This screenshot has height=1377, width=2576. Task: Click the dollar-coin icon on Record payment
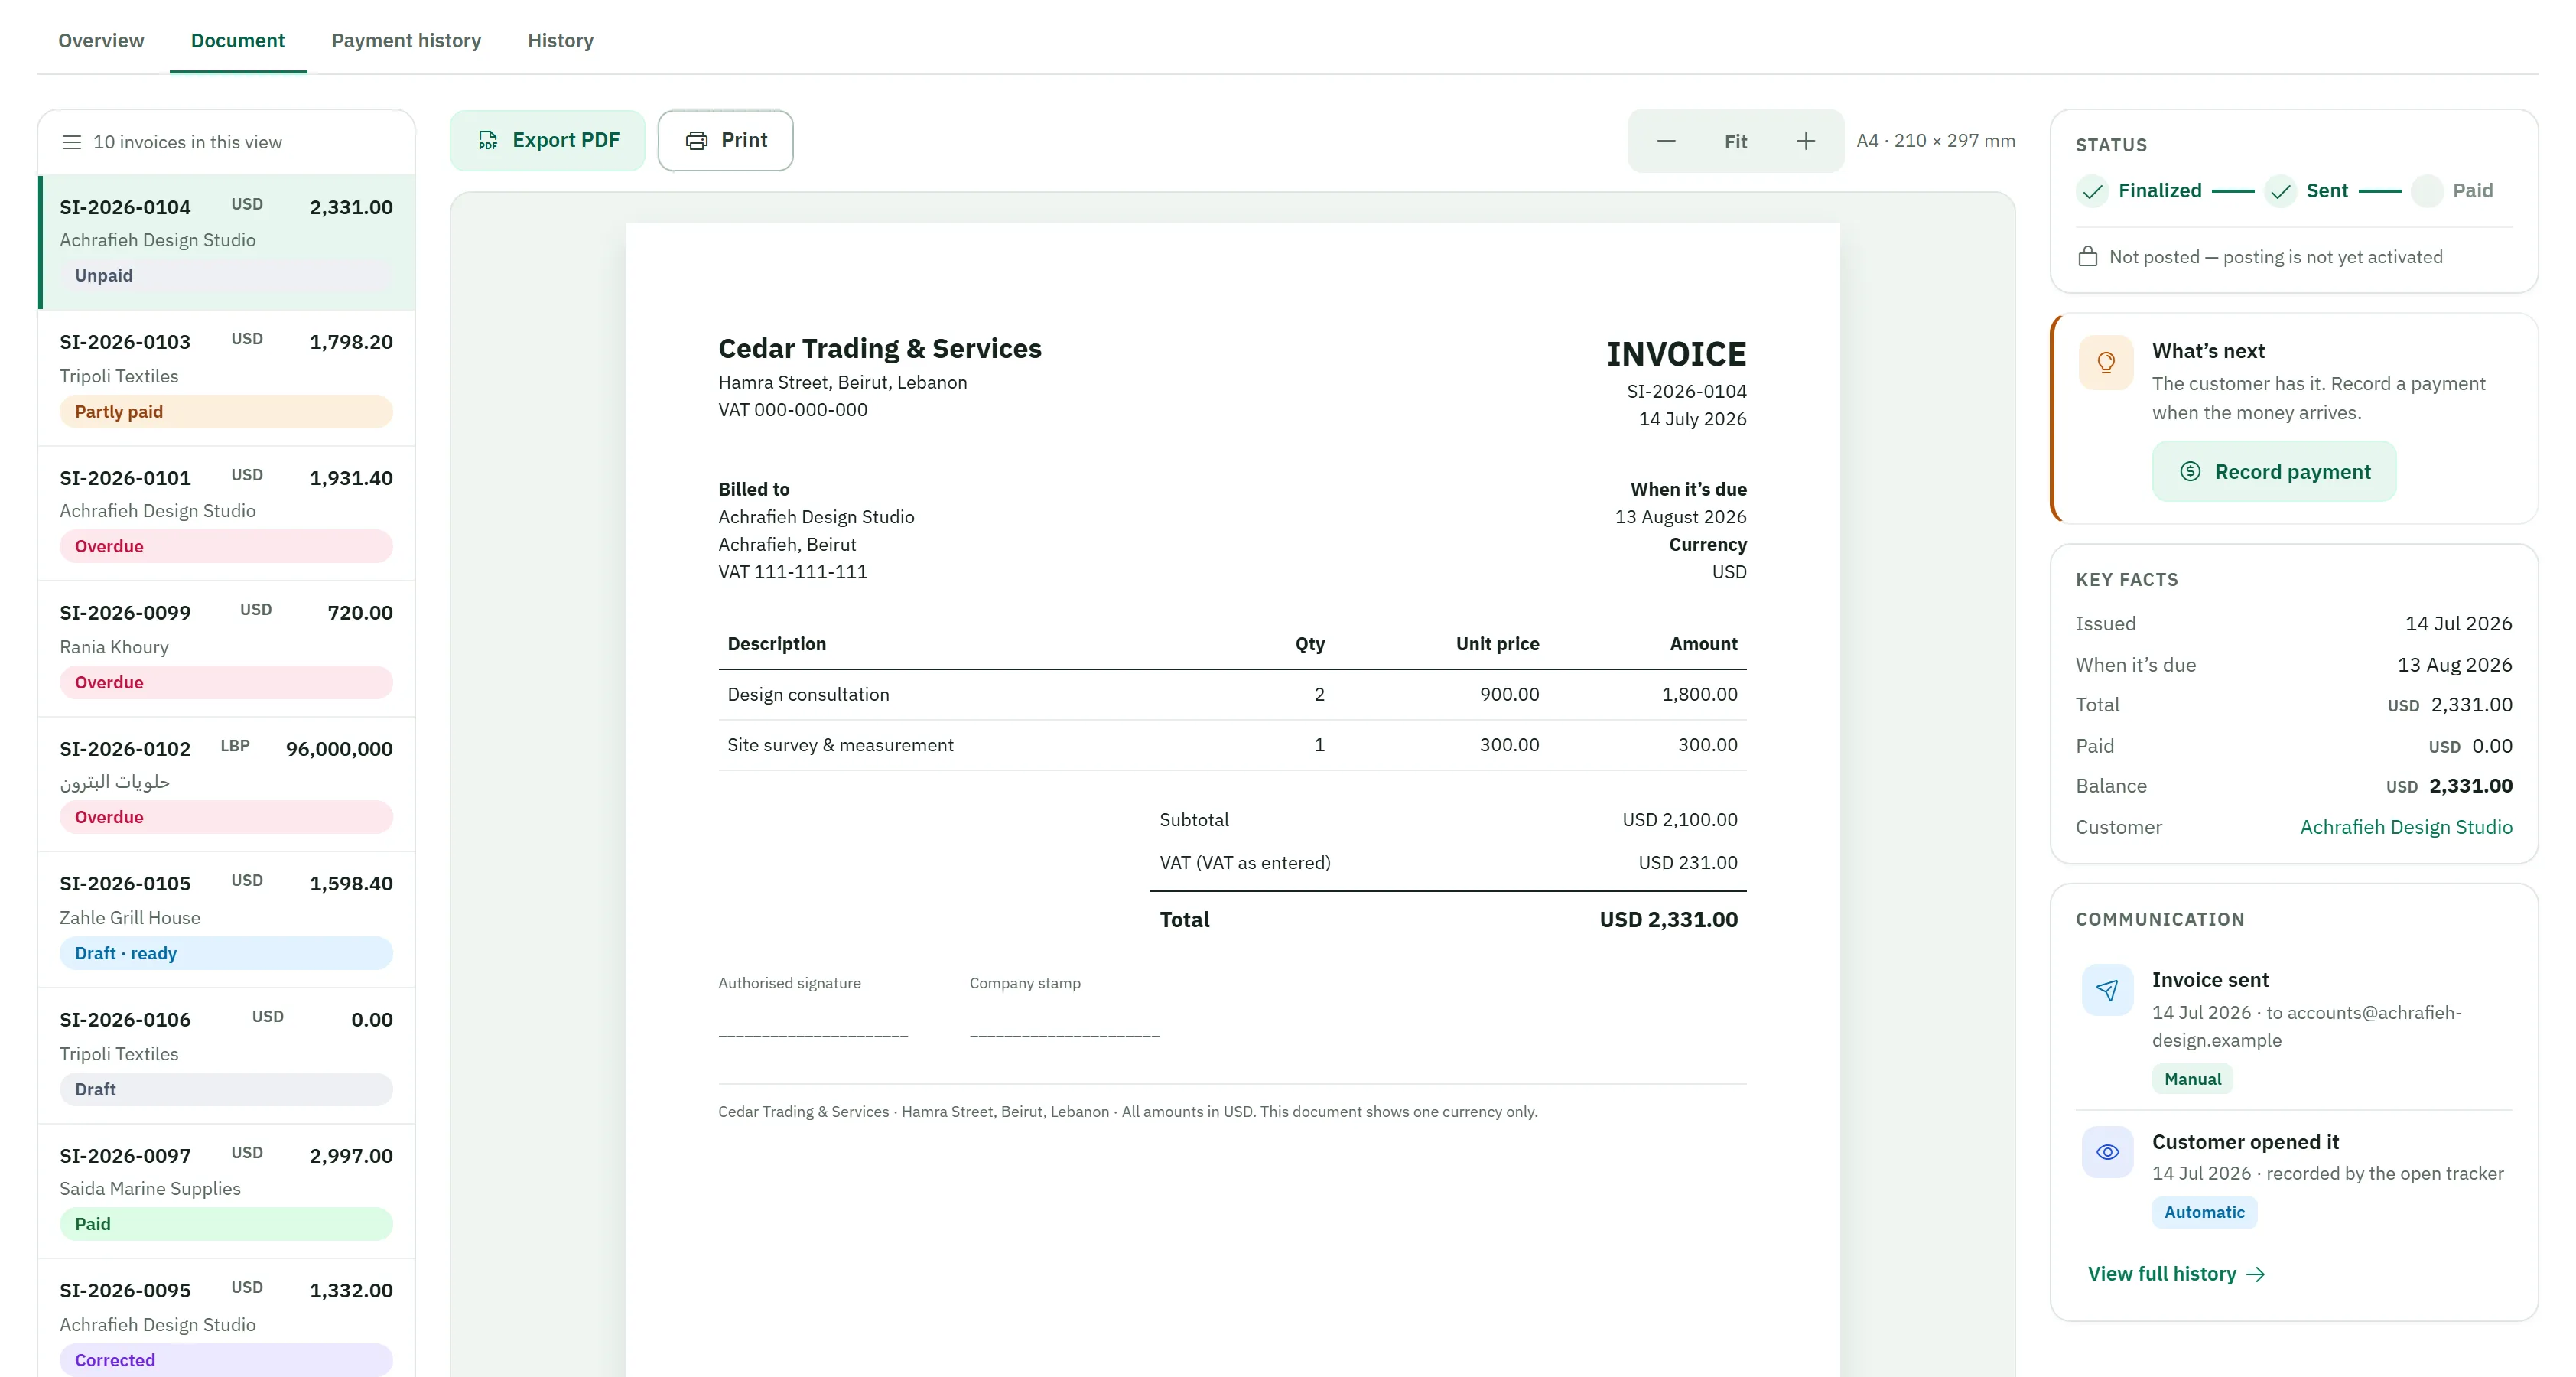pos(2190,471)
